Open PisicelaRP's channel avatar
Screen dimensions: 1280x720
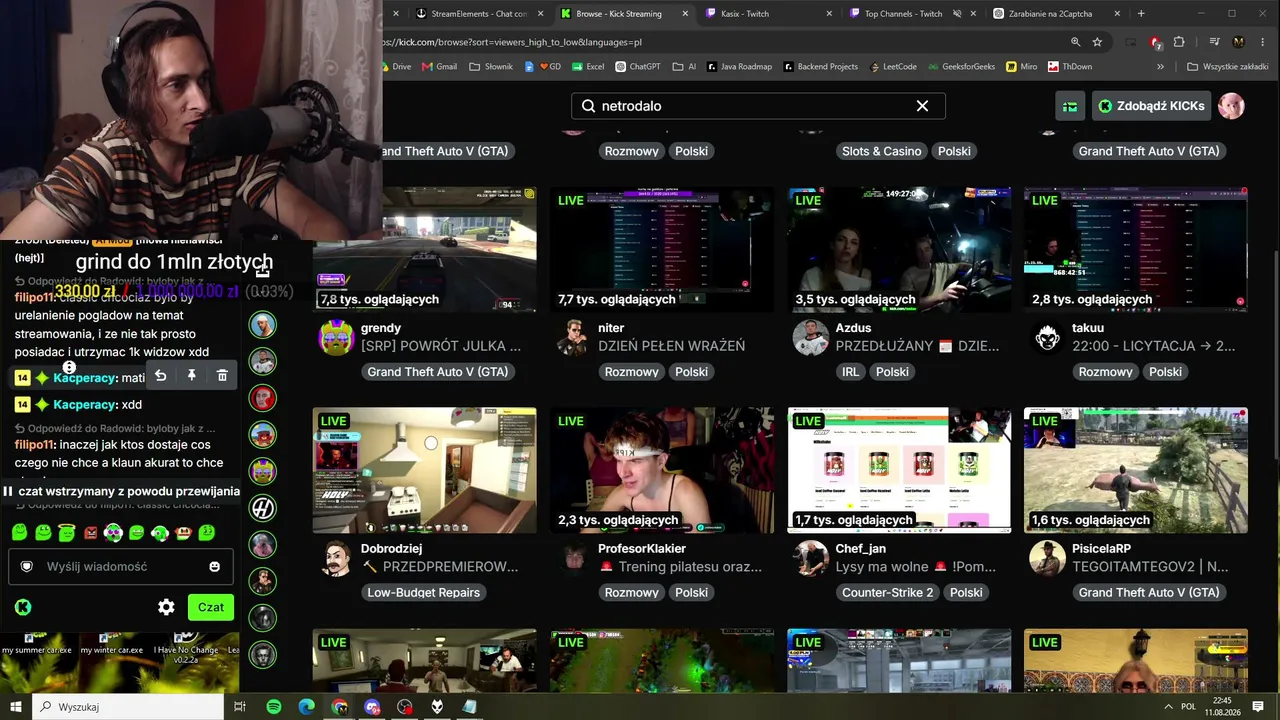(x=1047, y=559)
